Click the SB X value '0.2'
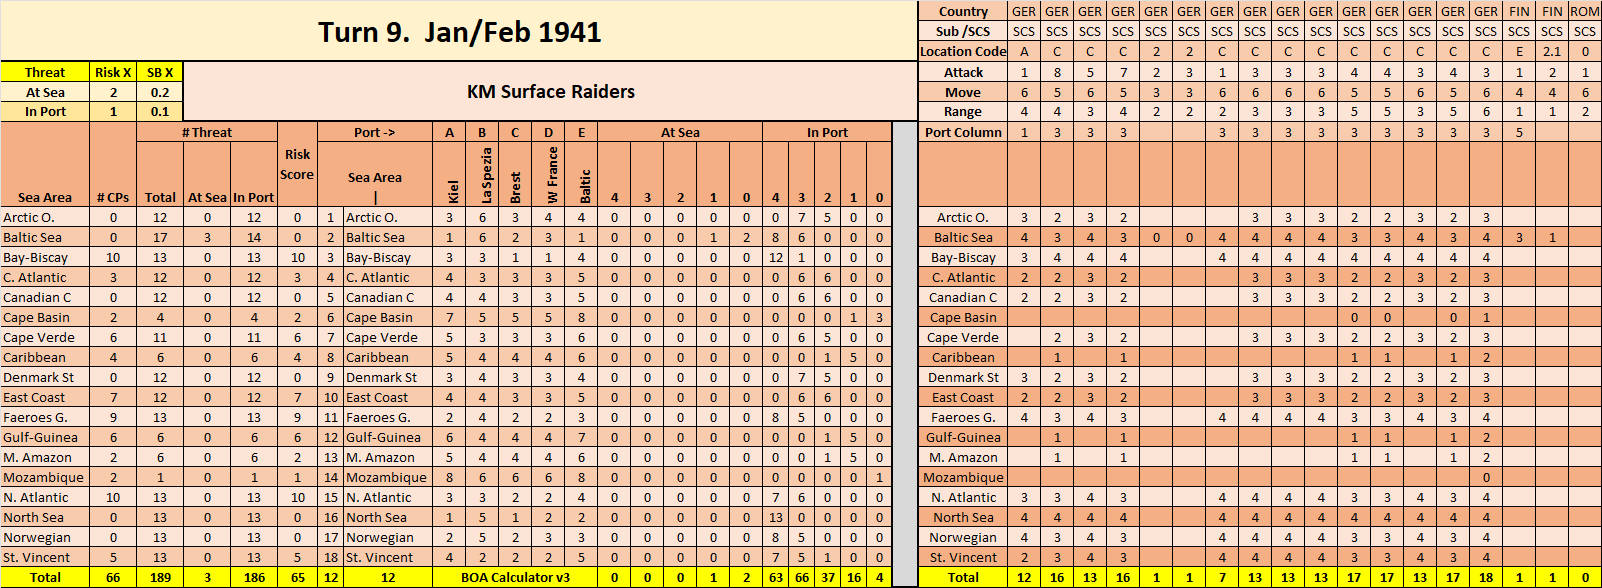This screenshot has height=588, width=1602. click(x=160, y=92)
